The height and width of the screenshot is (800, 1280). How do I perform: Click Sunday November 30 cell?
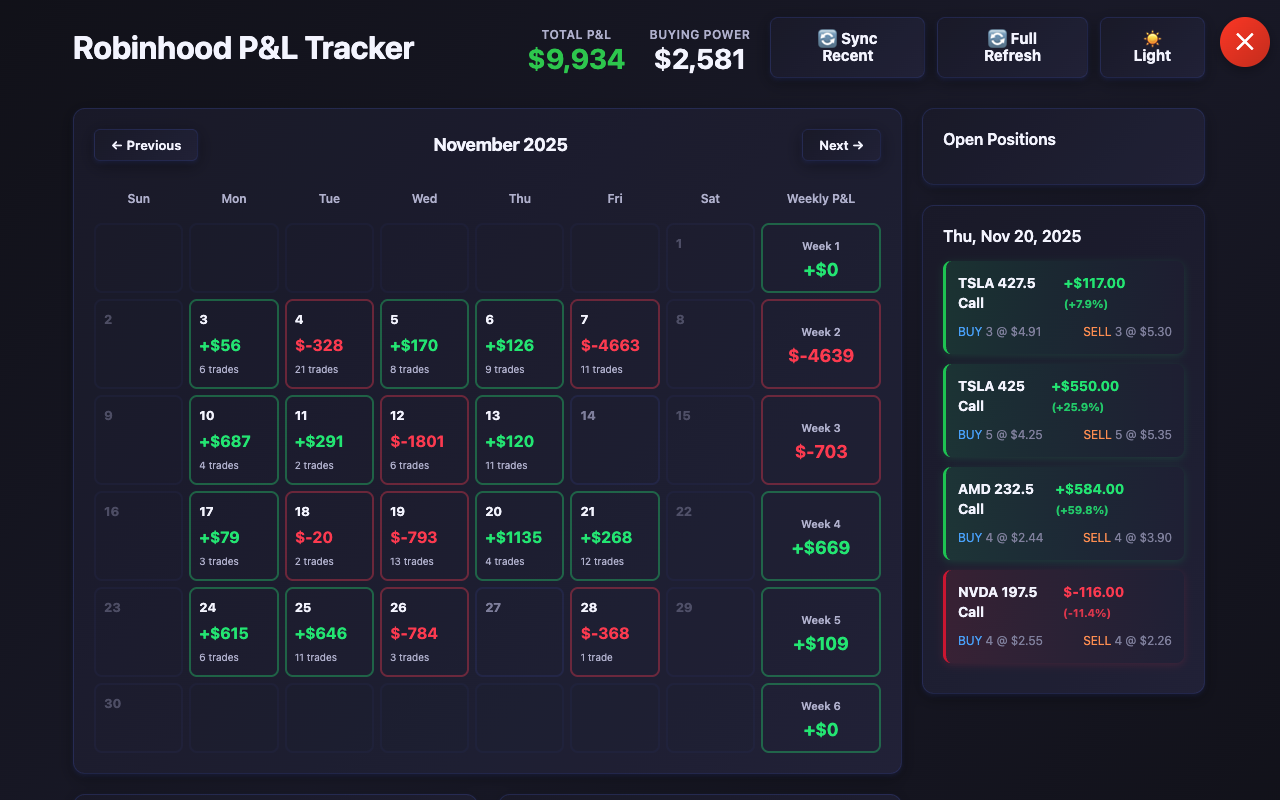[x=139, y=718]
